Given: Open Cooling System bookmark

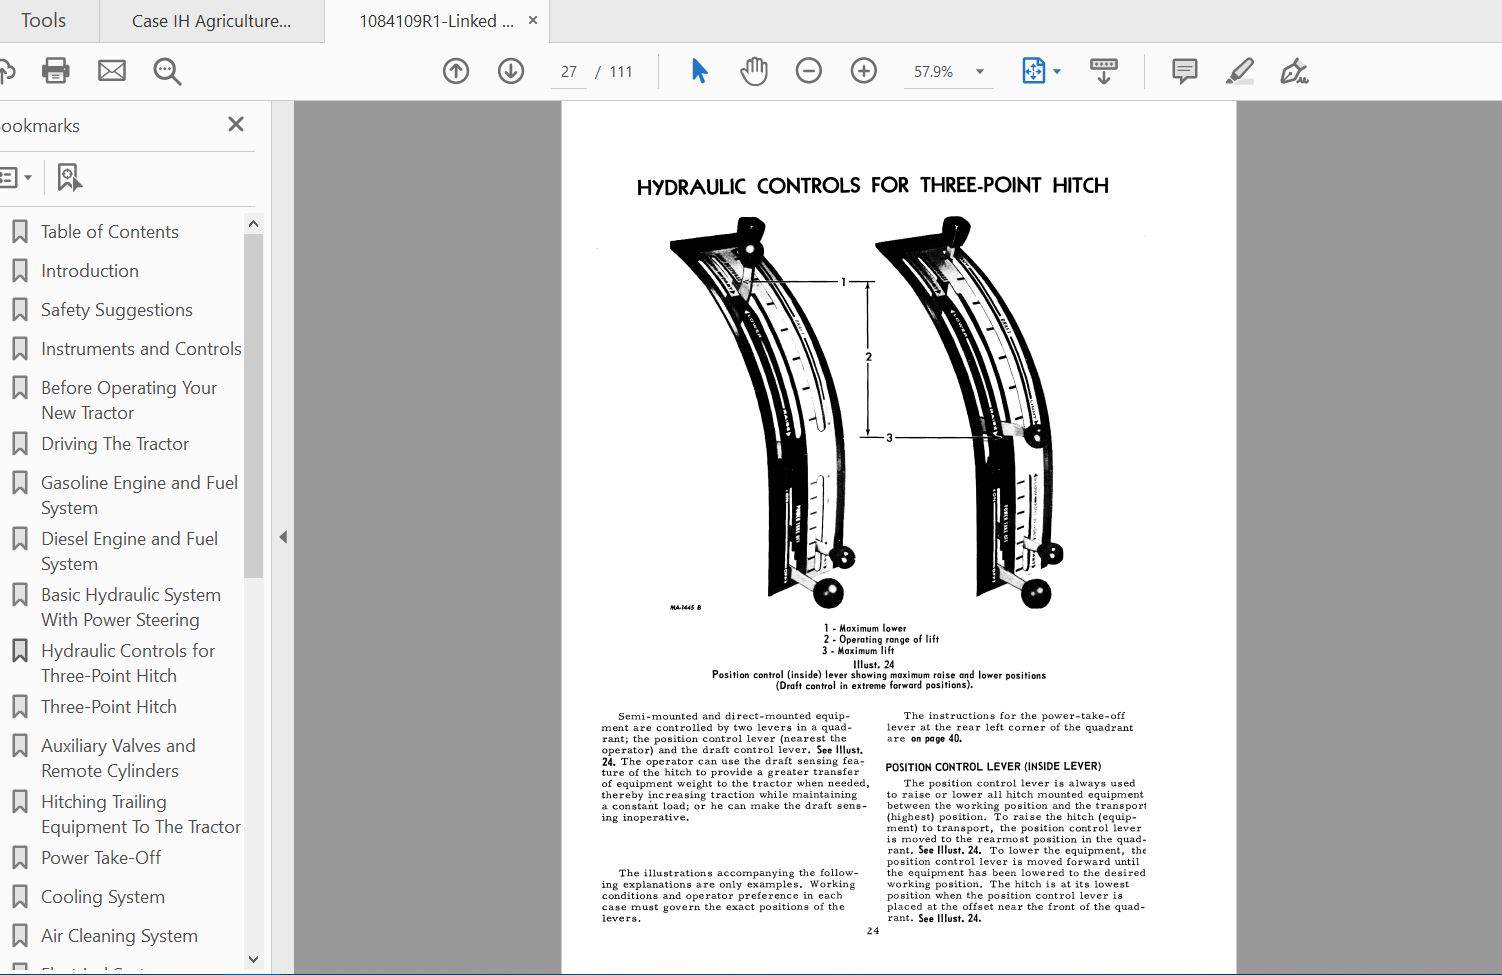Looking at the screenshot, I should coord(103,897).
